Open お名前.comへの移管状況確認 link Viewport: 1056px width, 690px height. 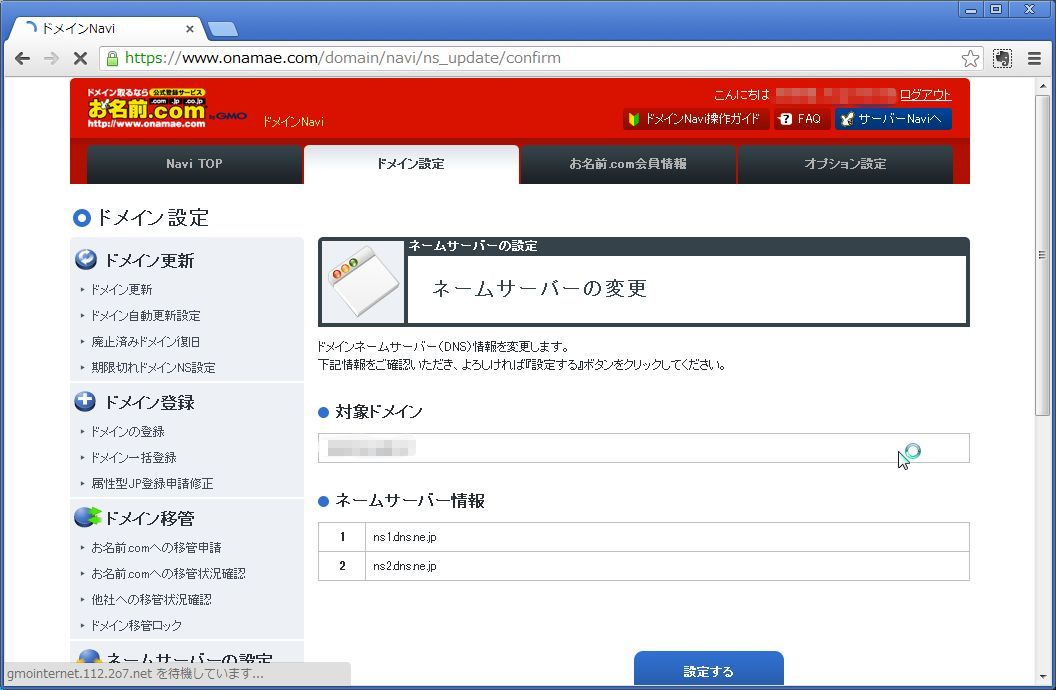pos(168,574)
